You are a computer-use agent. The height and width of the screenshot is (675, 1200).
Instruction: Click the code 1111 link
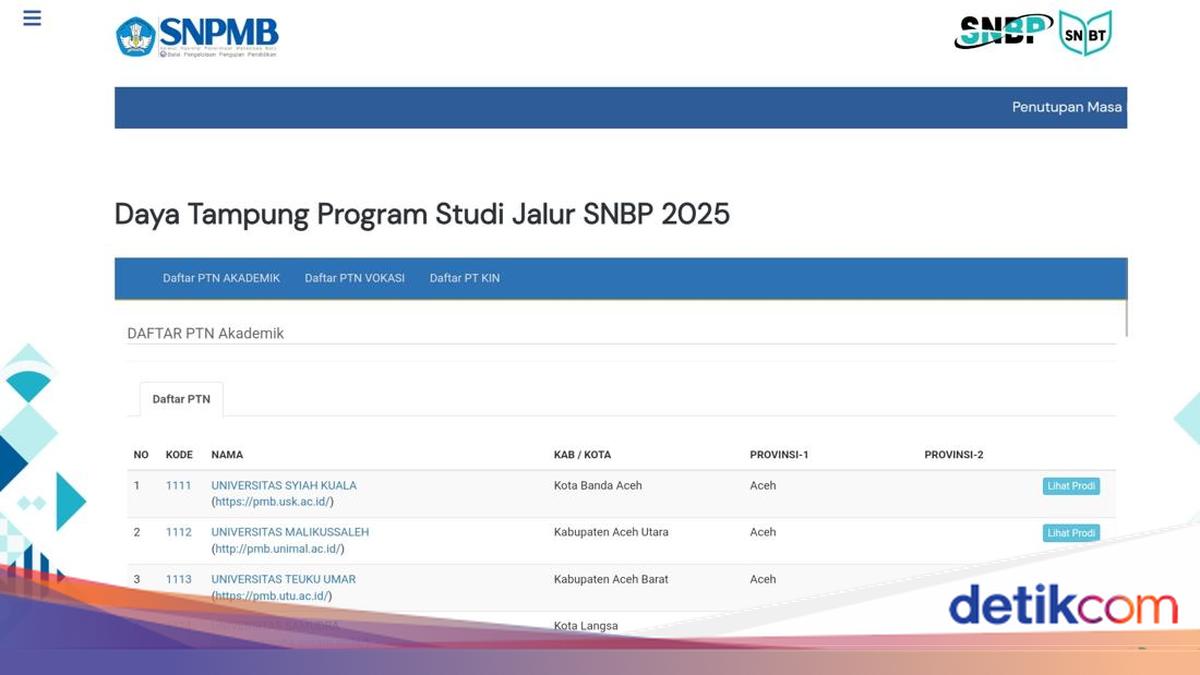(179, 485)
